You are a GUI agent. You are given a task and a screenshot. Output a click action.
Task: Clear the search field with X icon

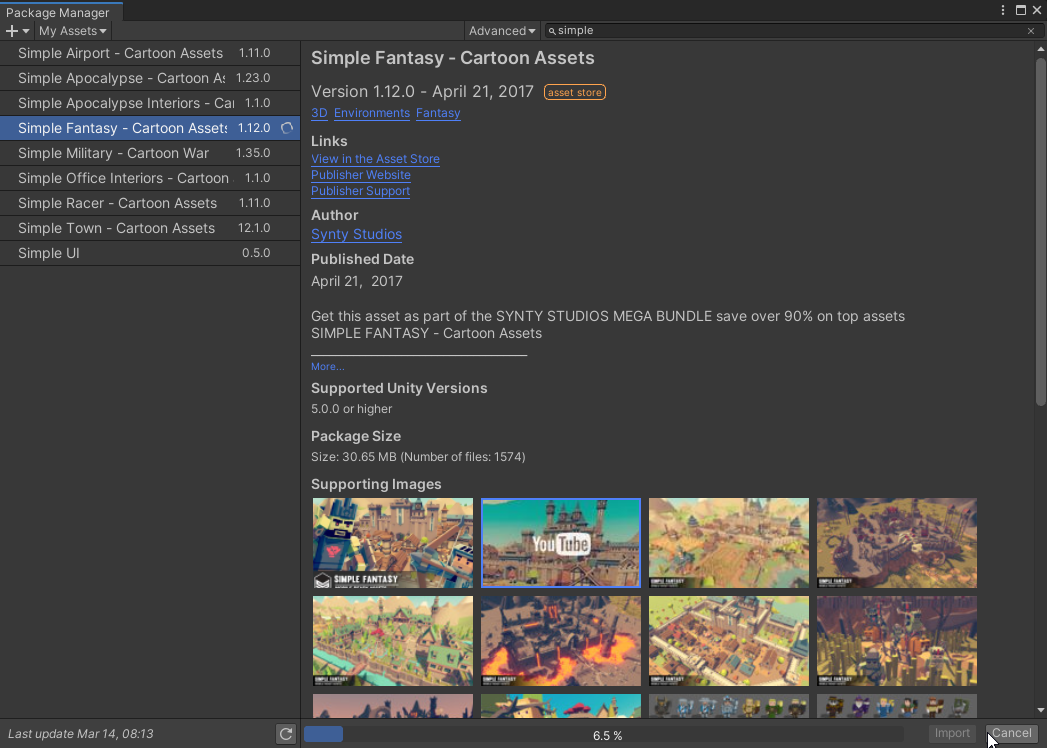[1031, 31]
